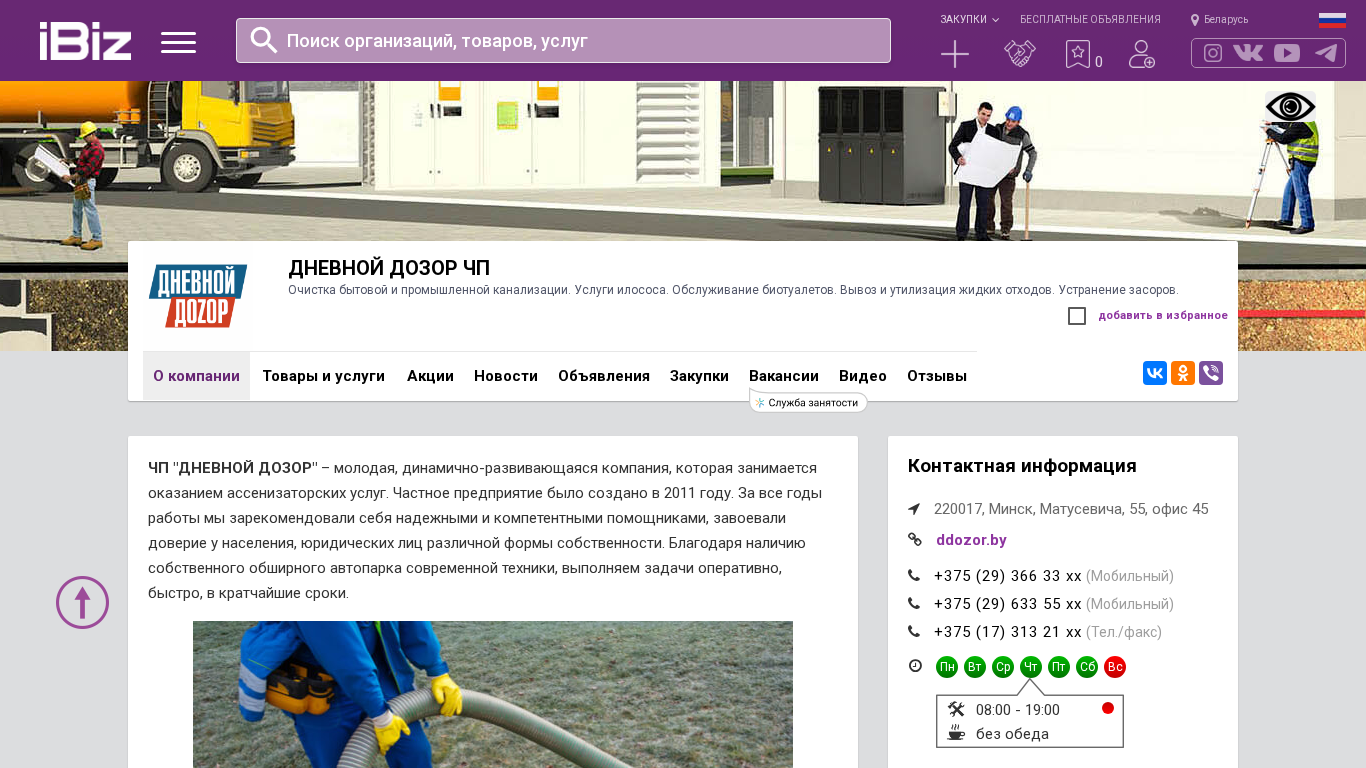Image resolution: width=1366 pixels, height=768 pixels.
Task: Open the handshake partnership icon
Action: click(x=1020, y=54)
